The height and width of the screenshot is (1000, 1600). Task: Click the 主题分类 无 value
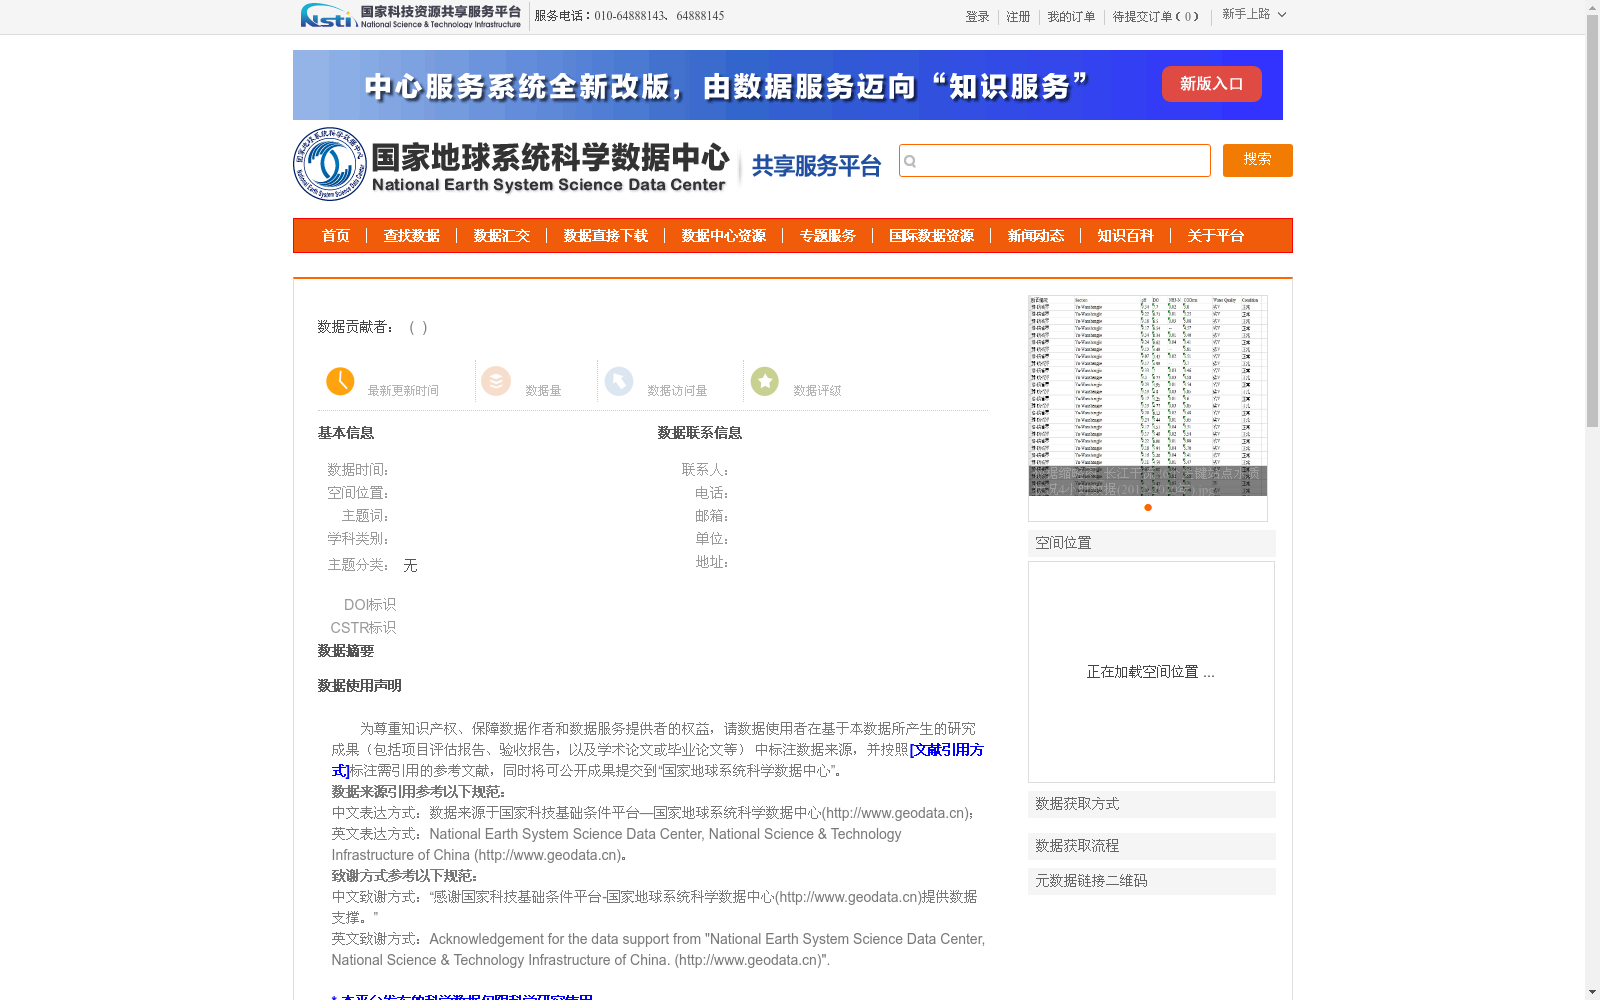(410, 566)
